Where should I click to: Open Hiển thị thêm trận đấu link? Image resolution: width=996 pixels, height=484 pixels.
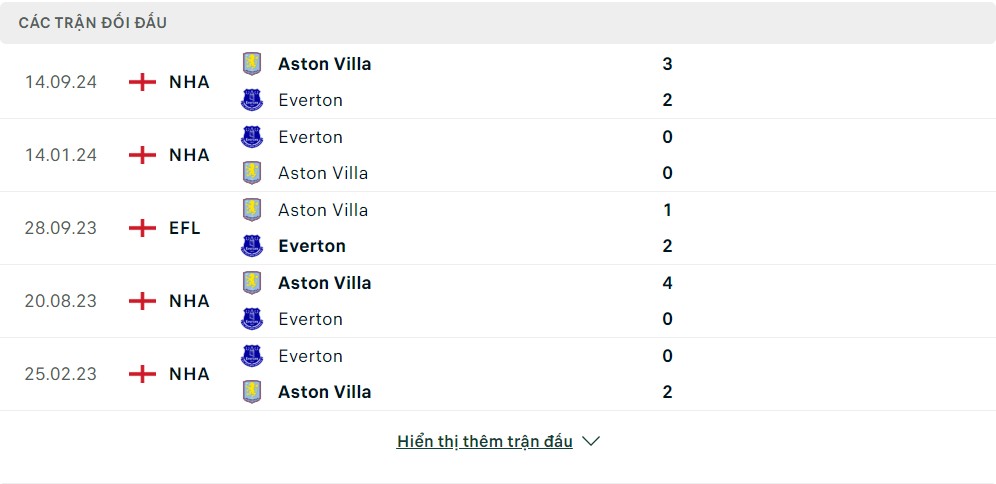click(485, 441)
